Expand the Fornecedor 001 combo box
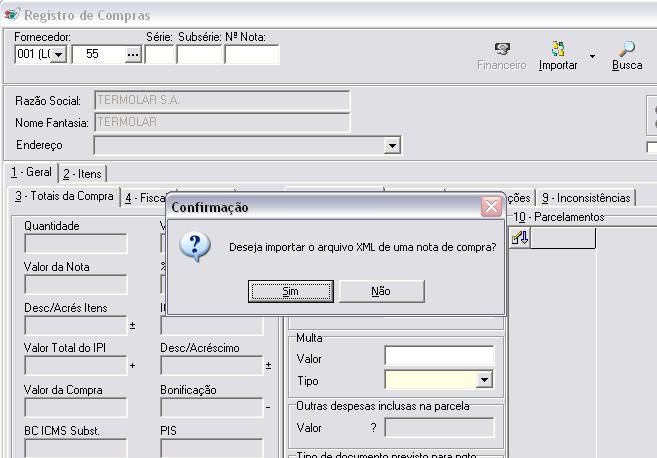The width and height of the screenshot is (657, 458). (59, 54)
